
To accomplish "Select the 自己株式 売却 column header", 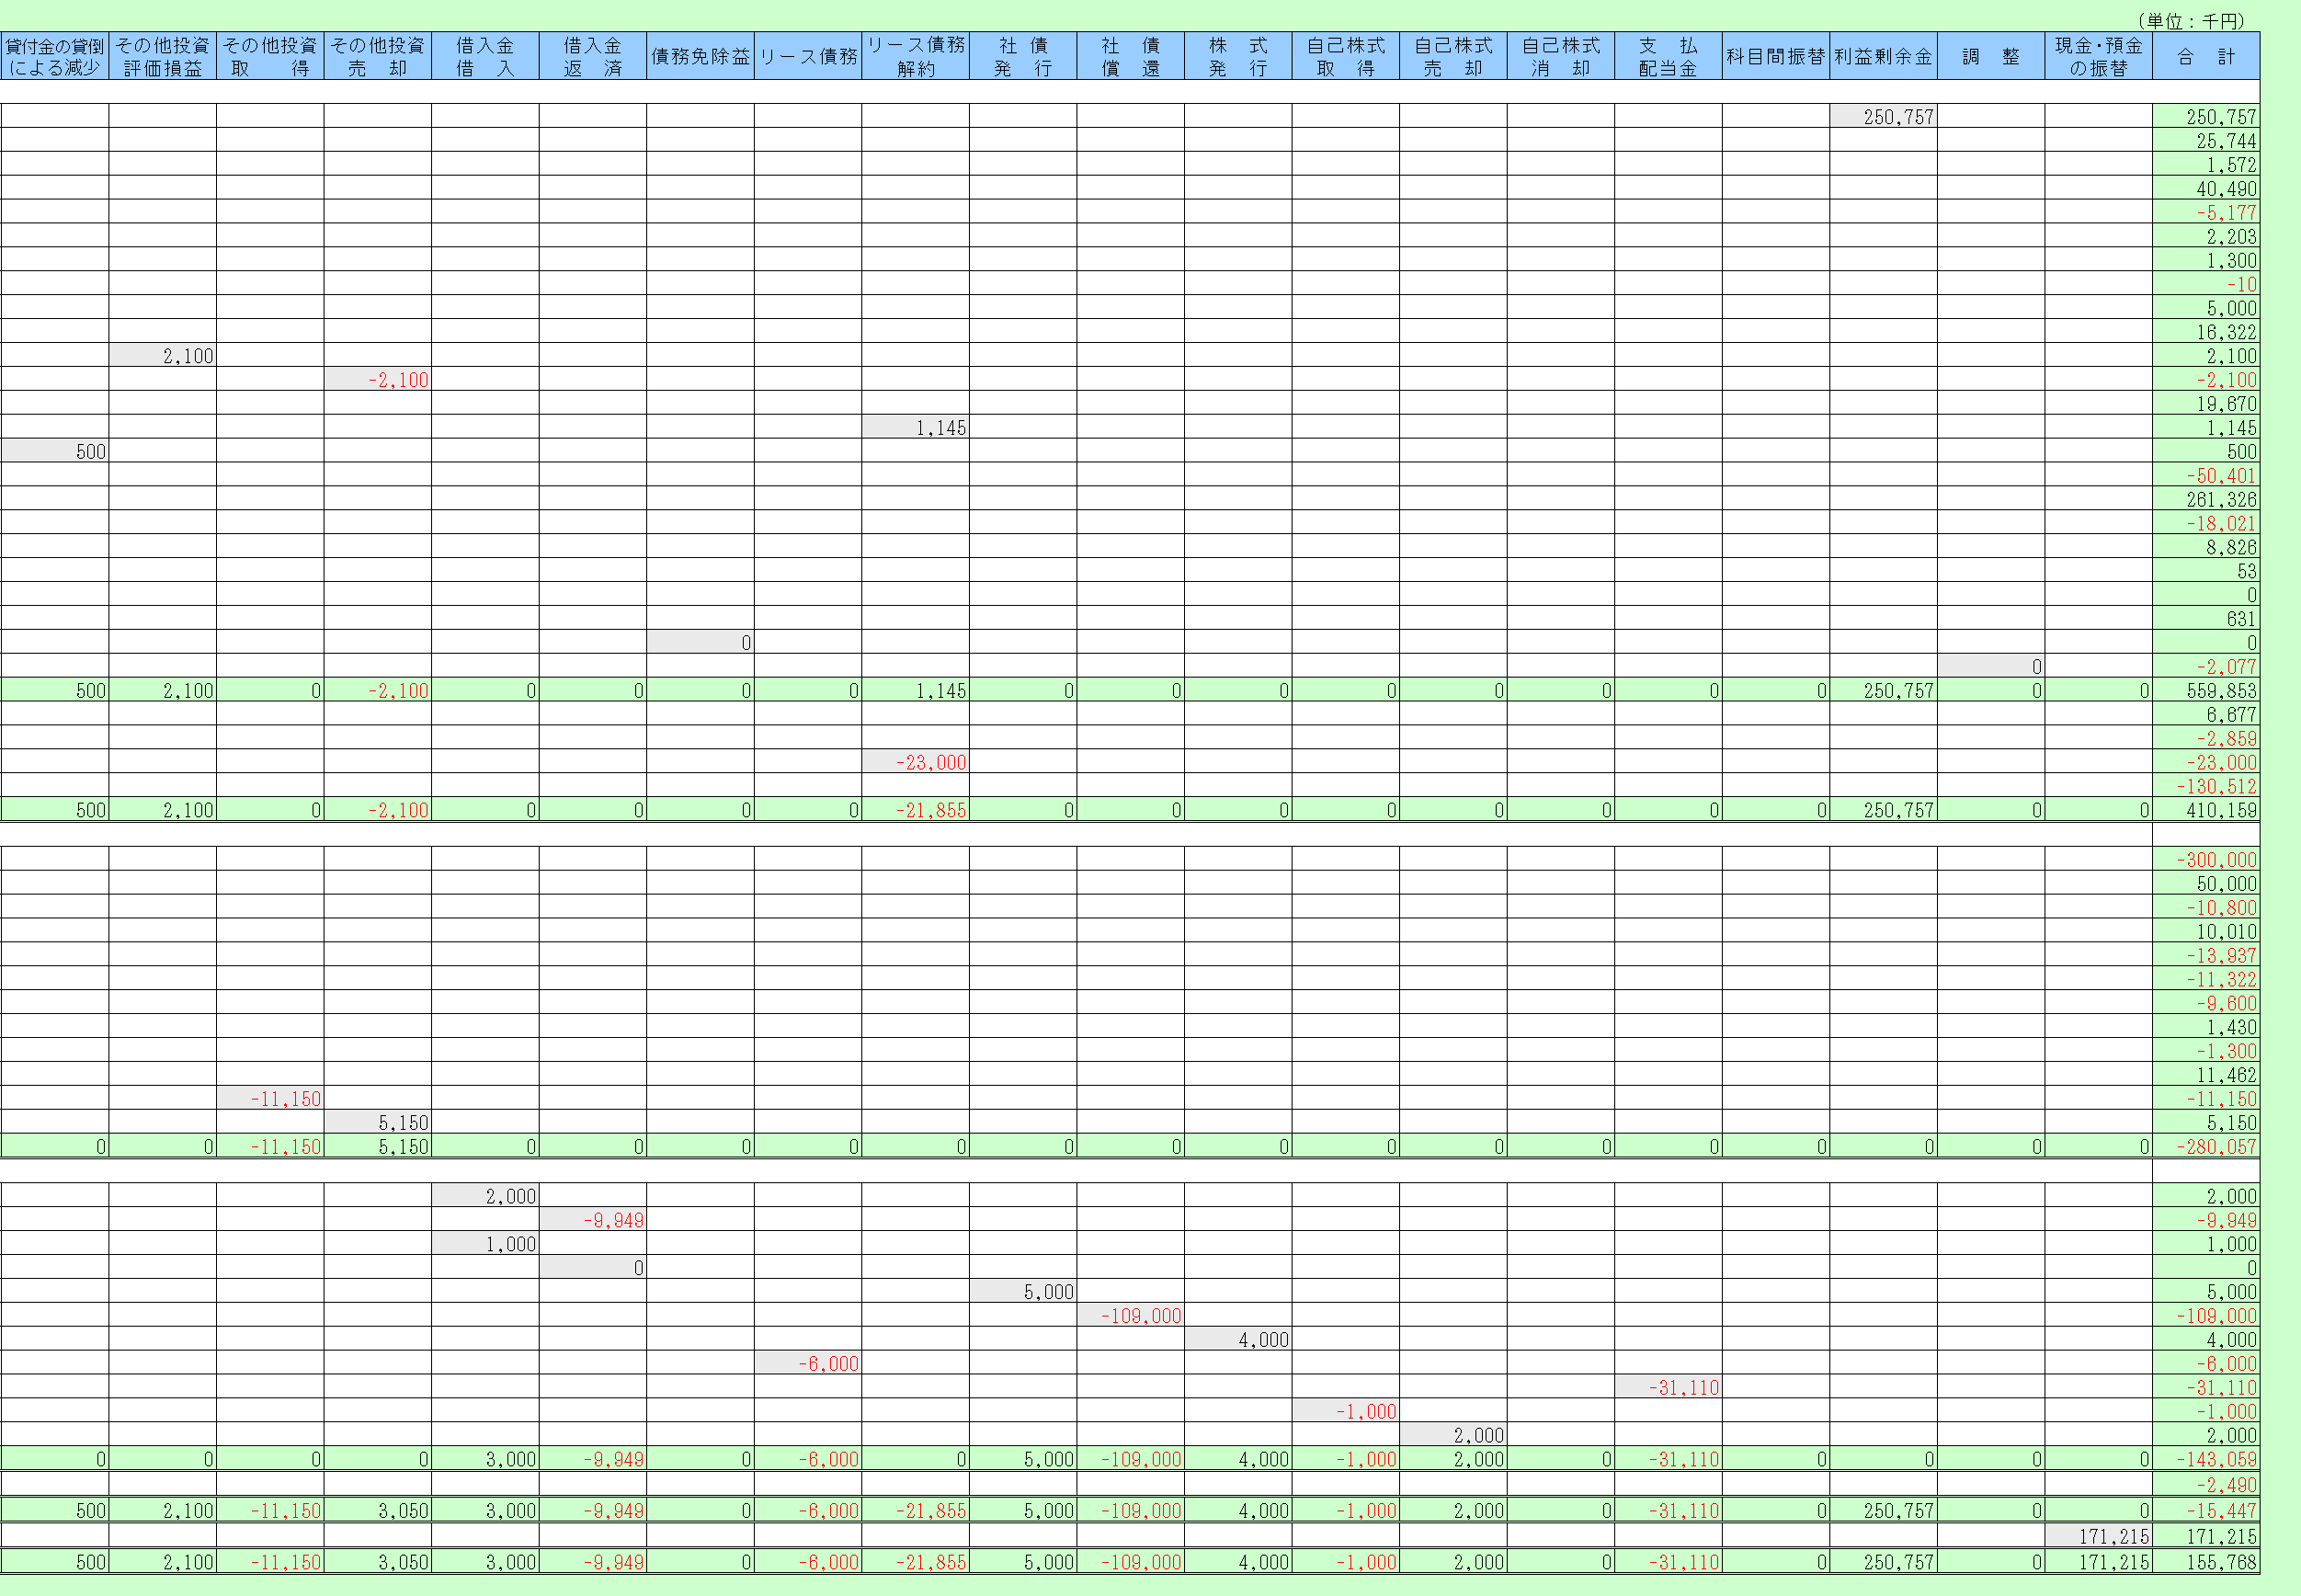I will click(1453, 56).
